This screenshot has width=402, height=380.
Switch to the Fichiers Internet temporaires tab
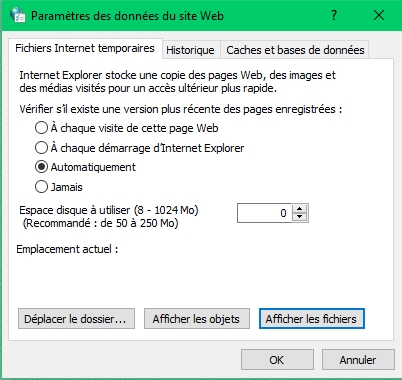click(85, 49)
